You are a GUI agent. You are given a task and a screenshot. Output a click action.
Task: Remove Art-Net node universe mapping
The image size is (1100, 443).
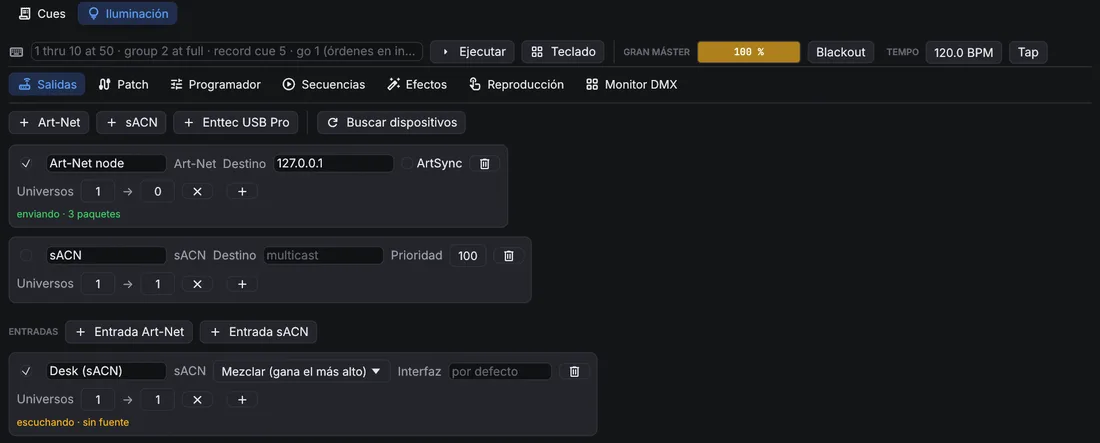pos(197,192)
